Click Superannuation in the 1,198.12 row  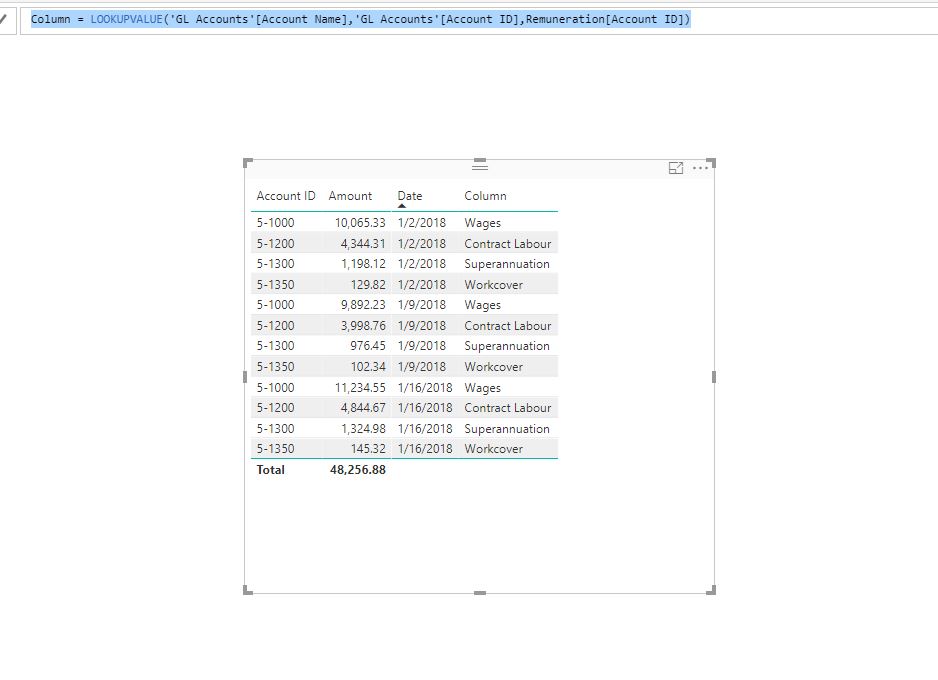click(507, 264)
